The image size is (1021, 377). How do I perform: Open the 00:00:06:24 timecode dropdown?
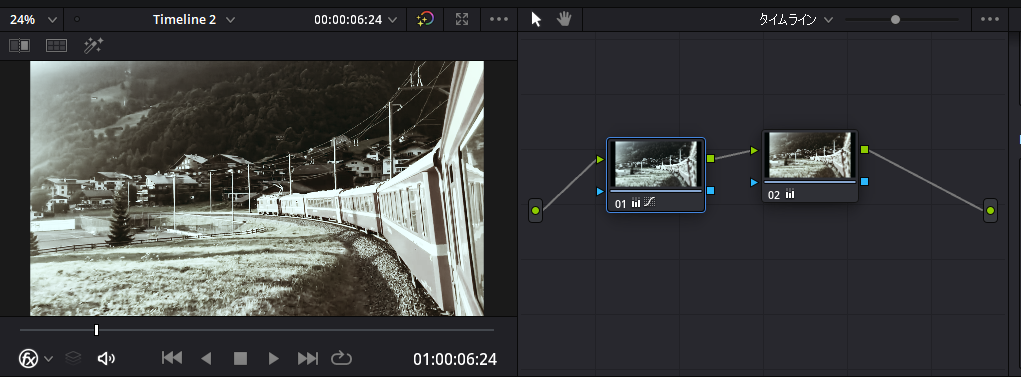tap(356, 20)
